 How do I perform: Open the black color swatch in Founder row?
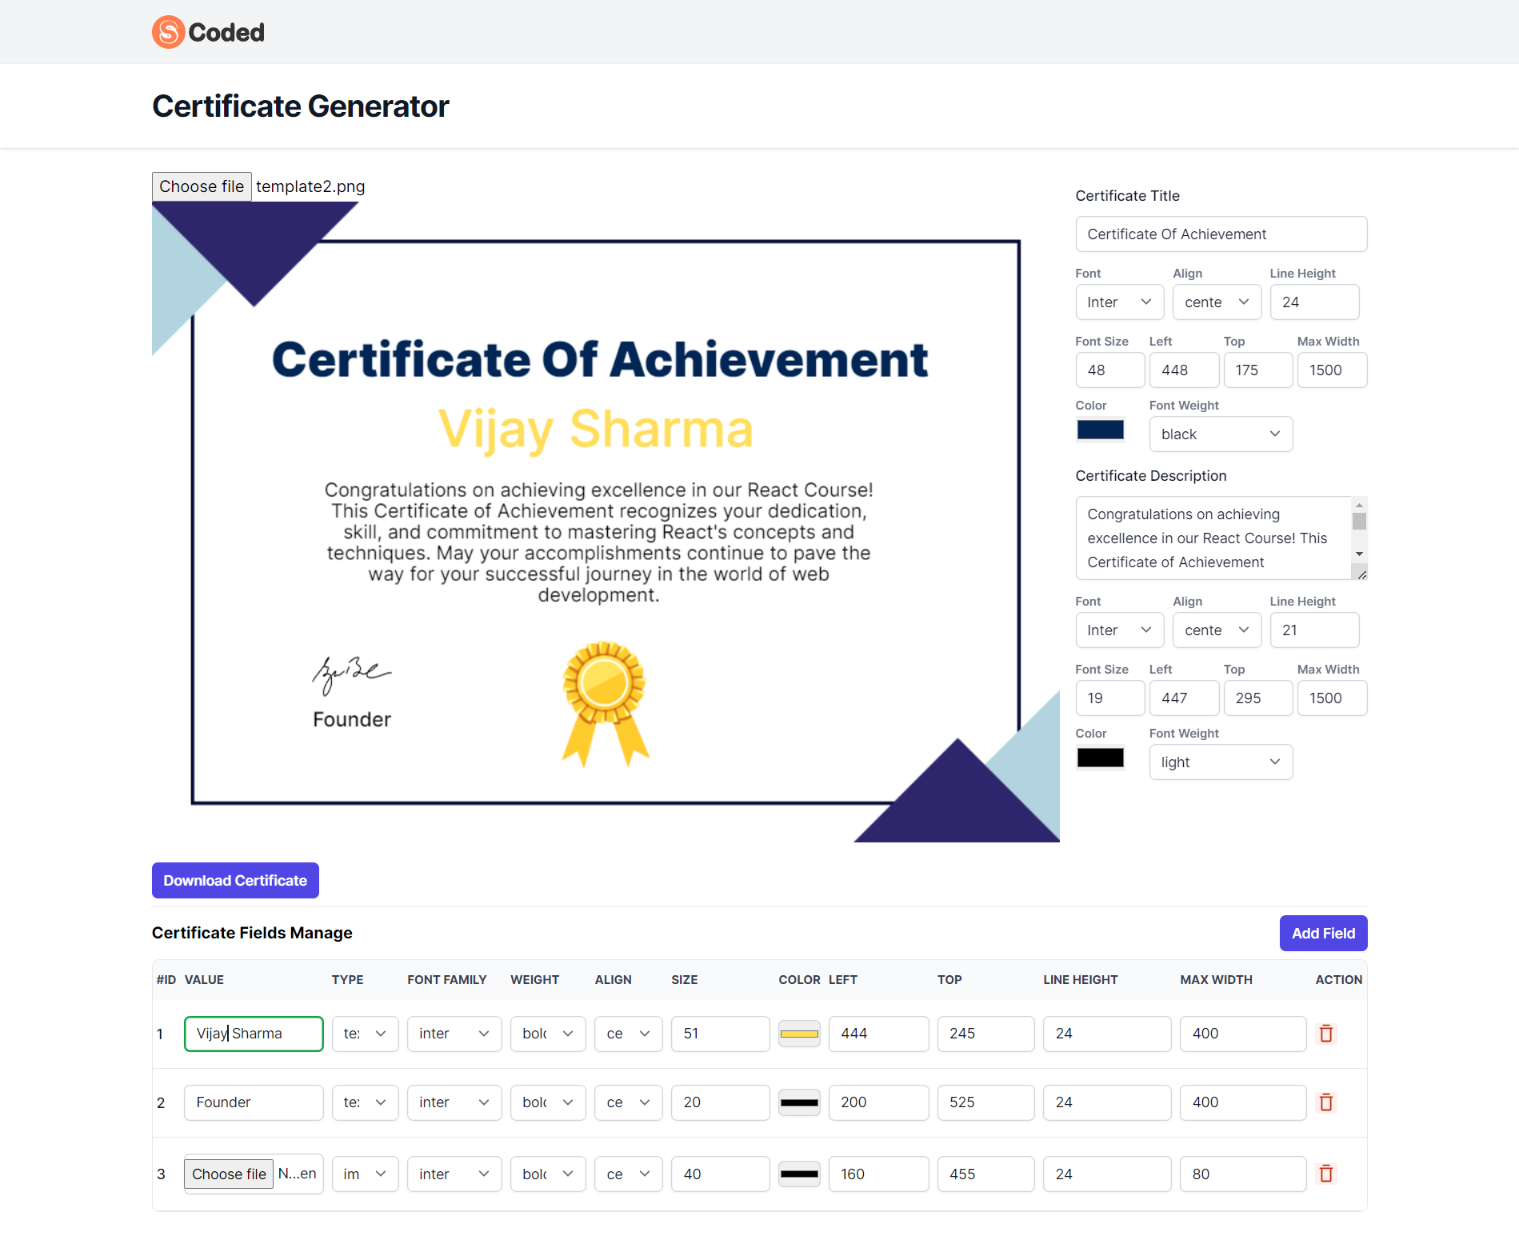799,1102
